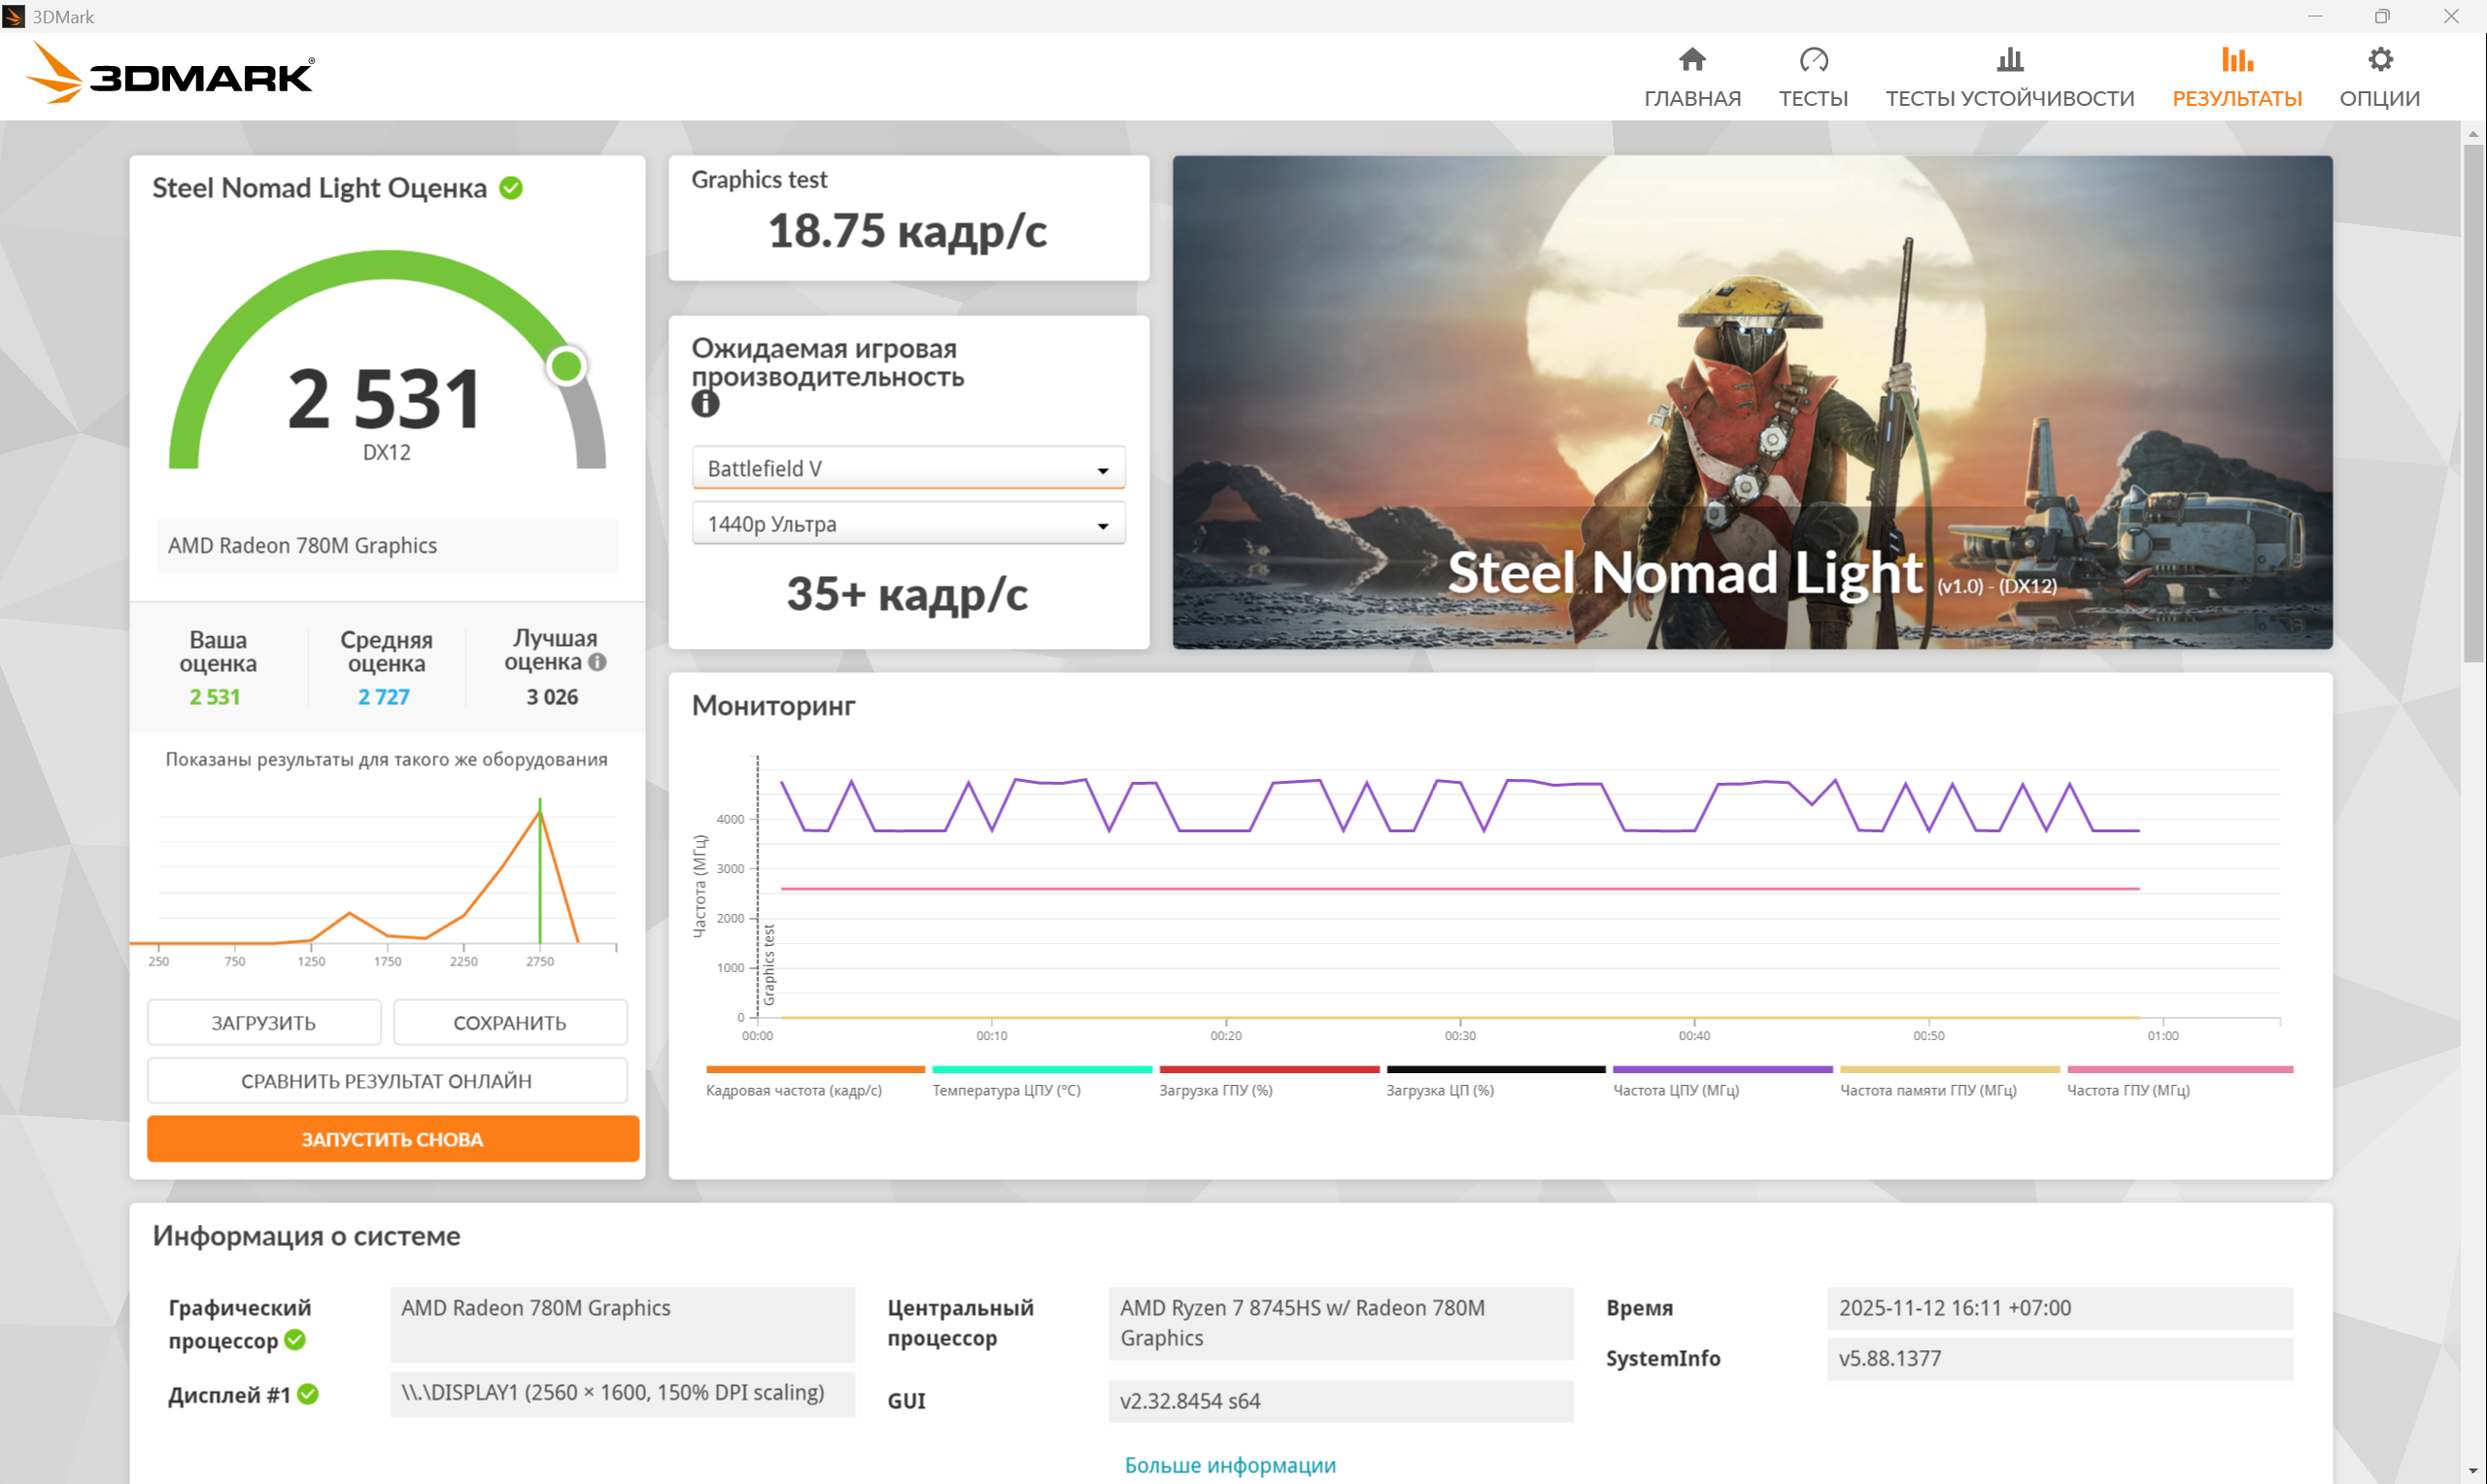The width and height of the screenshot is (2487, 1484).
Task: Click info icon next to expected game performance
Action: pyautogui.click(x=705, y=404)
